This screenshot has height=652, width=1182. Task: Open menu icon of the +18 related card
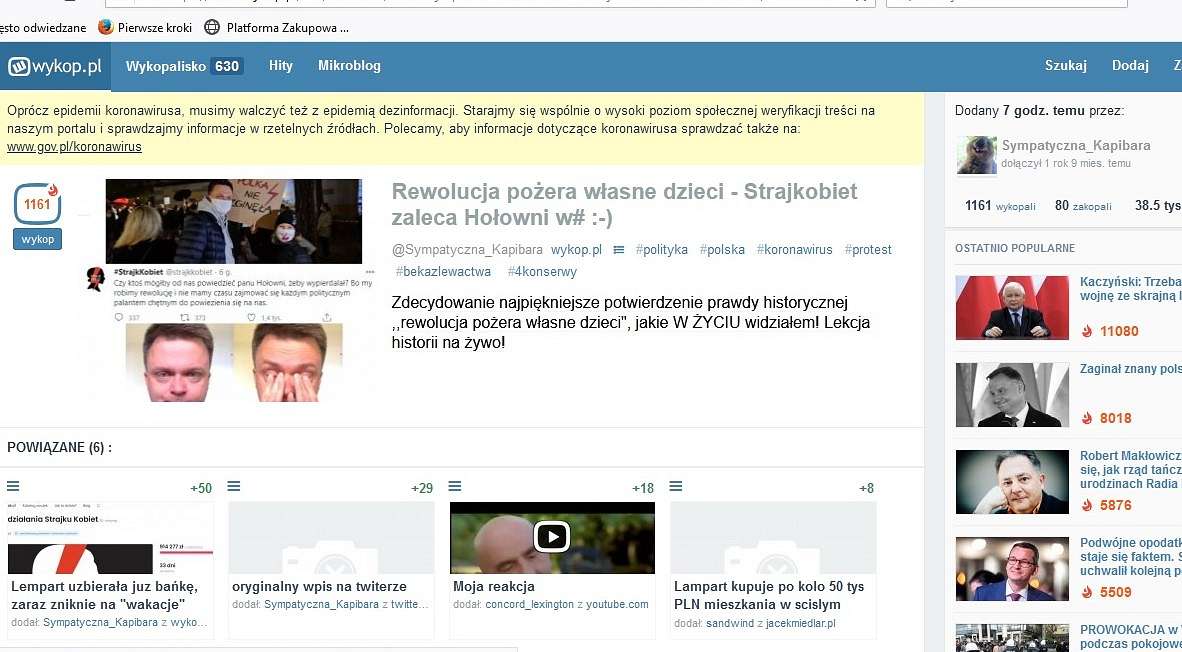coord(455,487)
